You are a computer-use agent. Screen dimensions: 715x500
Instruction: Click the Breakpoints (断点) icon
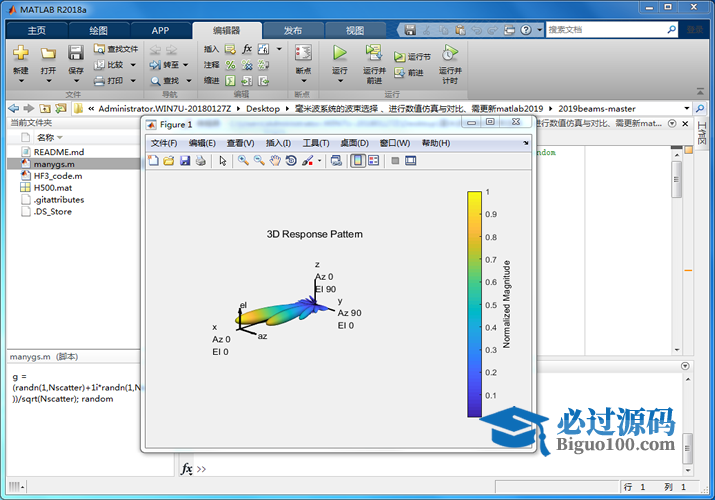[x=303, y=54]
